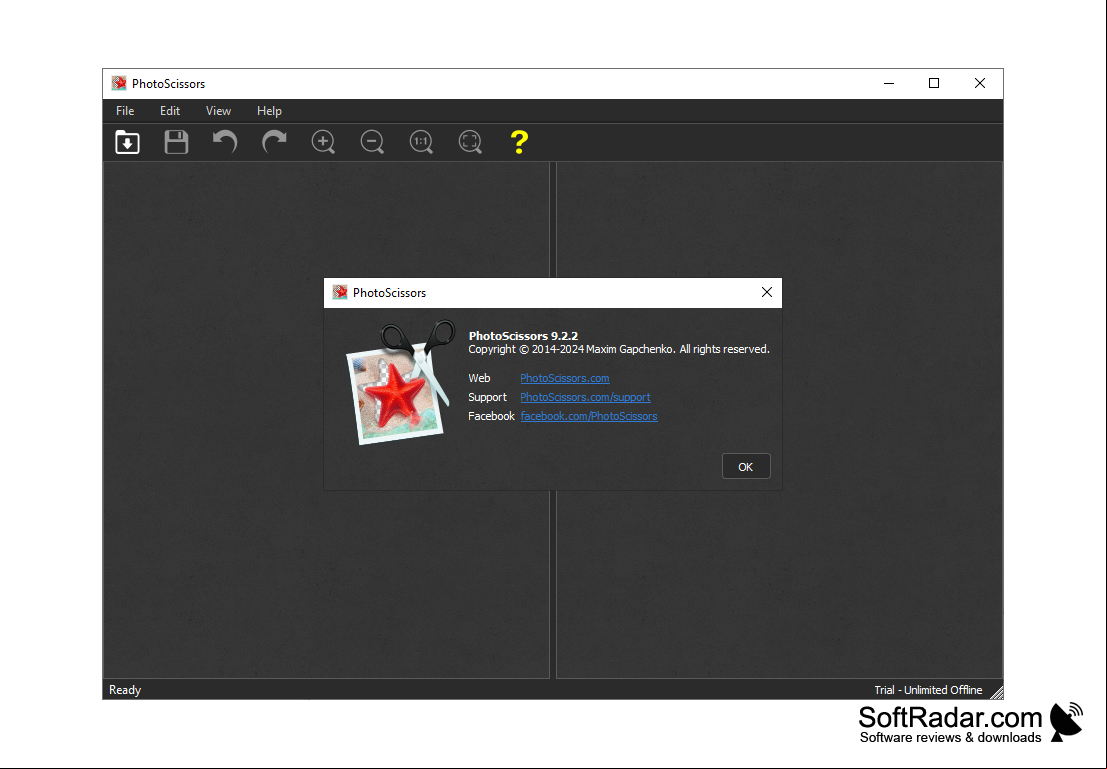Viewport: 1107px width, 769px height.
Task: Close the About PhotoScissors dialog
Action: [767, 292]
